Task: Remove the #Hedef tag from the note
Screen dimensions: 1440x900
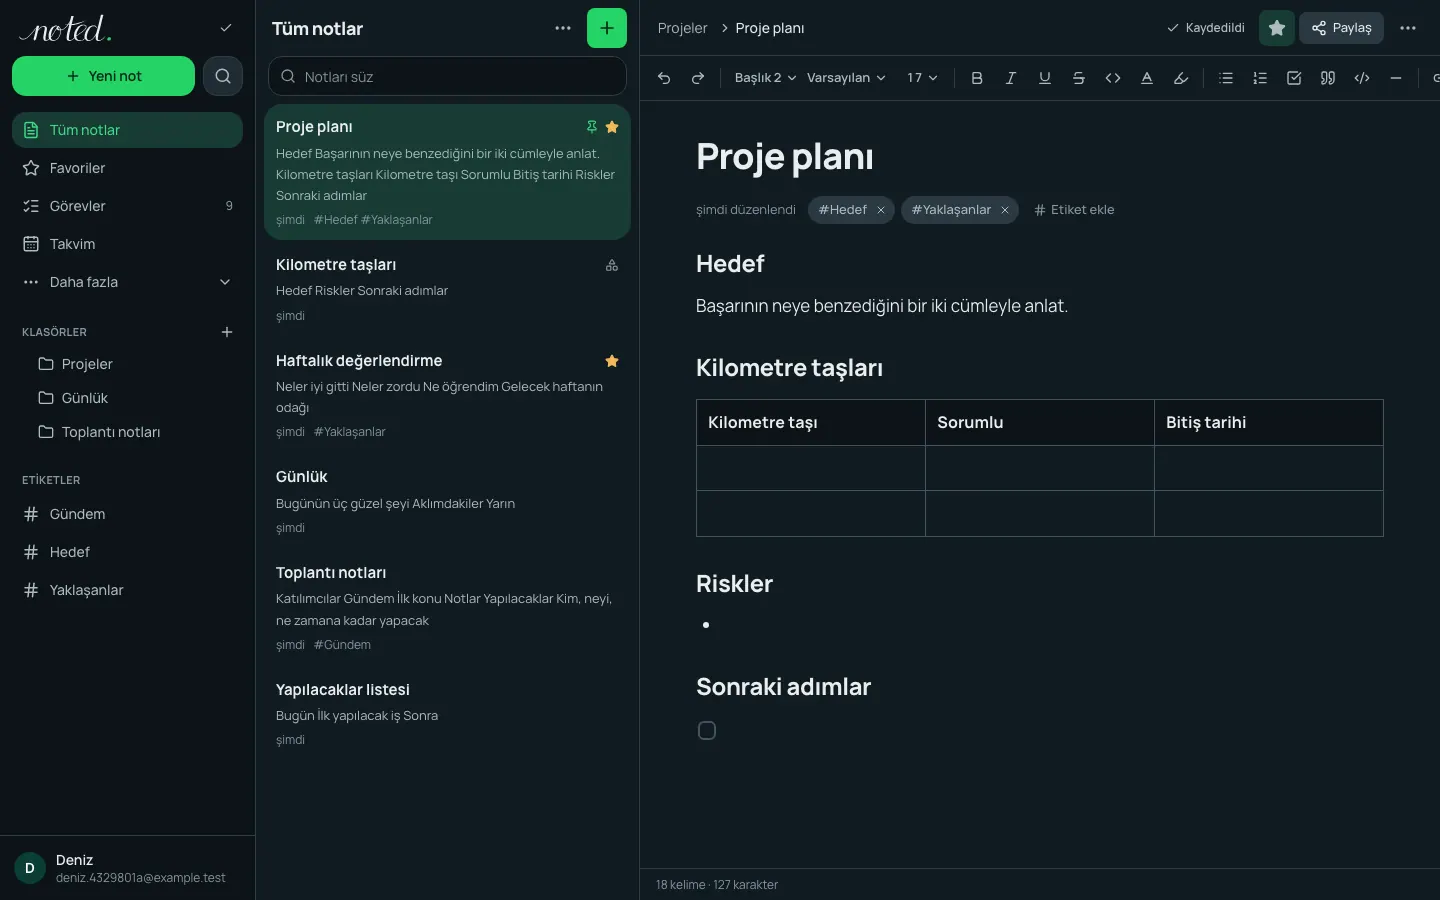Action: (x=881, y=210)
